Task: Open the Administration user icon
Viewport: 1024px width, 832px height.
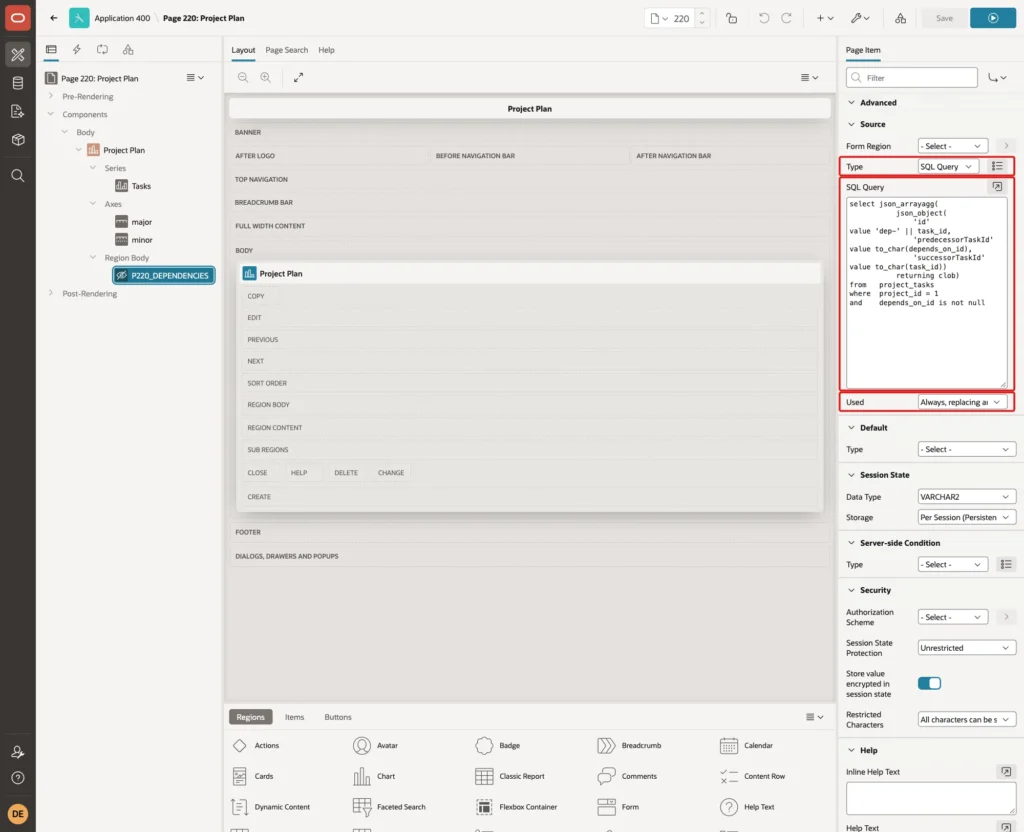Action: point(18,752)
